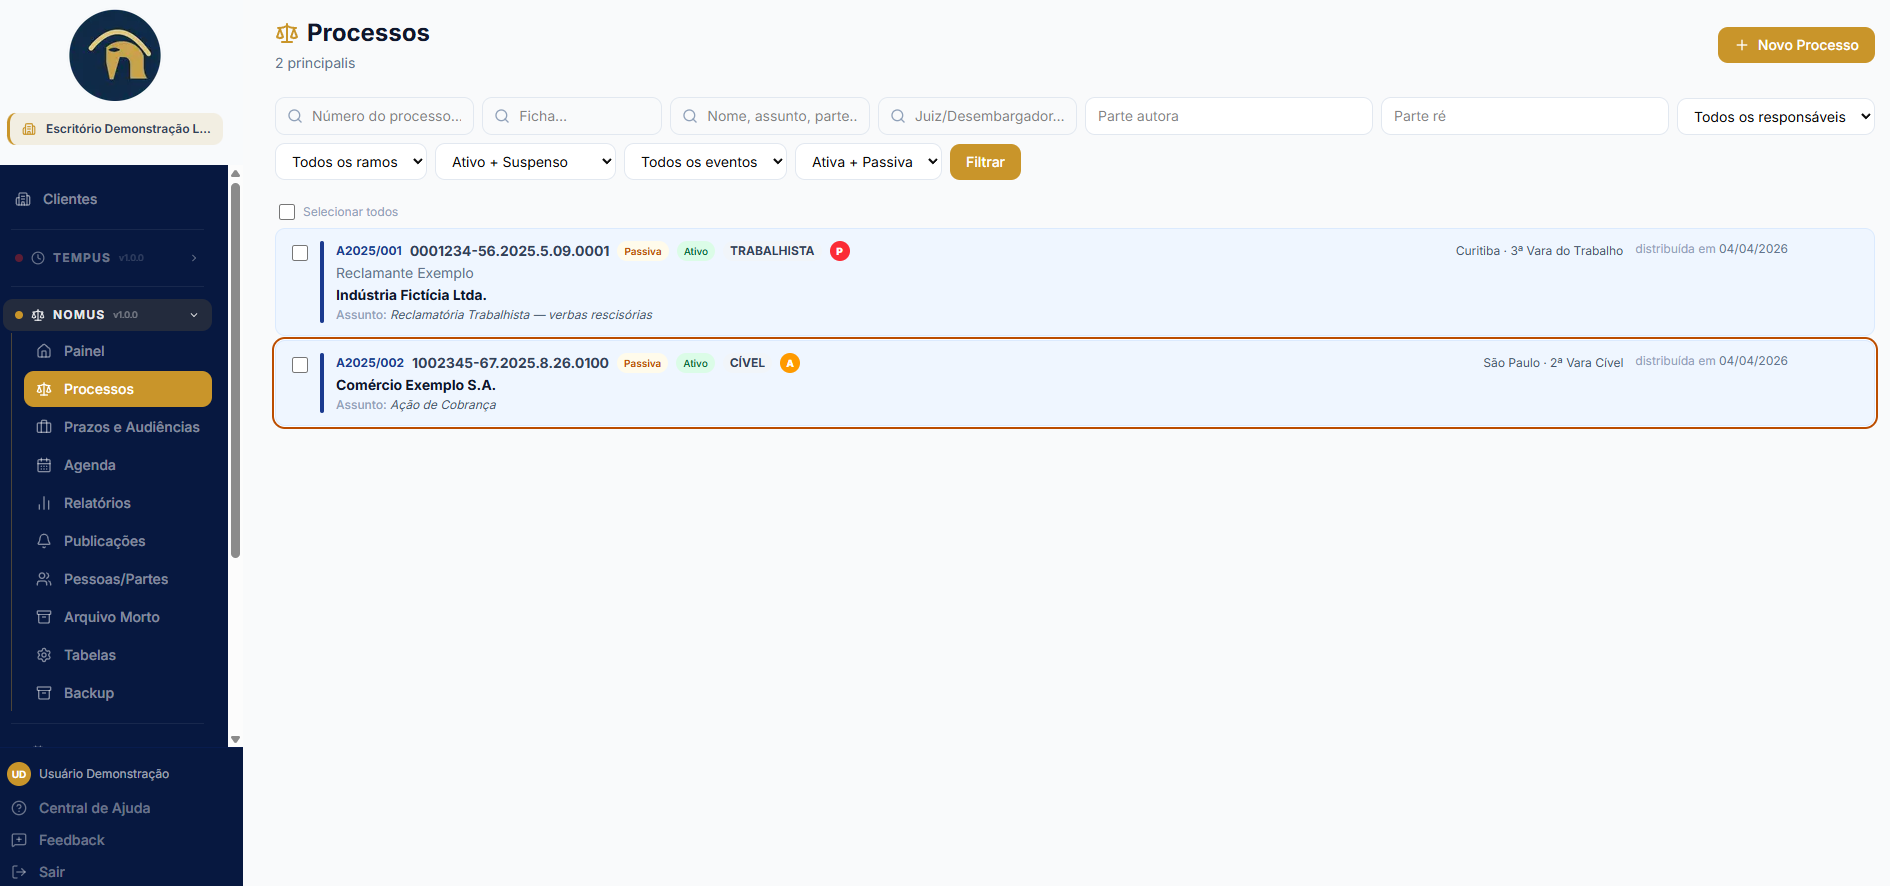Check the Selecionar todos checkbox
Image resolution: width=1890 pixels, height=886 pixels.
pyautogui.click(x=287, y=212)
